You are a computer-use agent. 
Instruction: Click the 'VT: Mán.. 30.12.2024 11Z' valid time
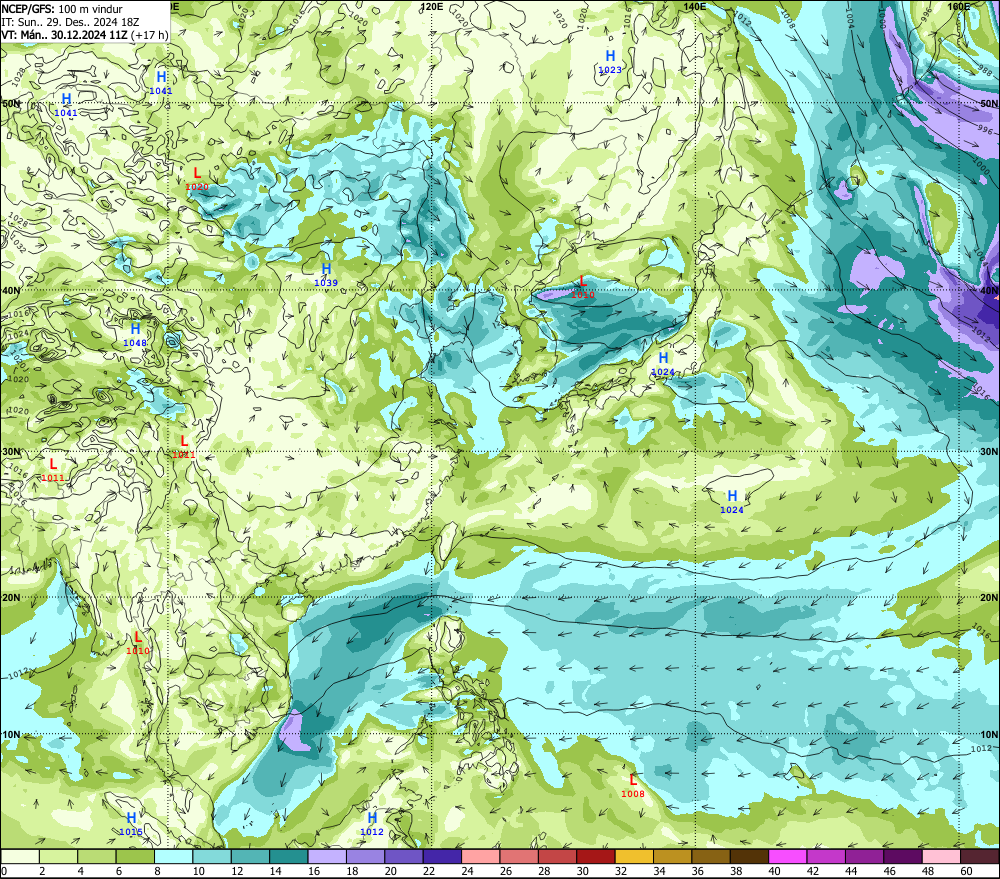click(64, 34)
